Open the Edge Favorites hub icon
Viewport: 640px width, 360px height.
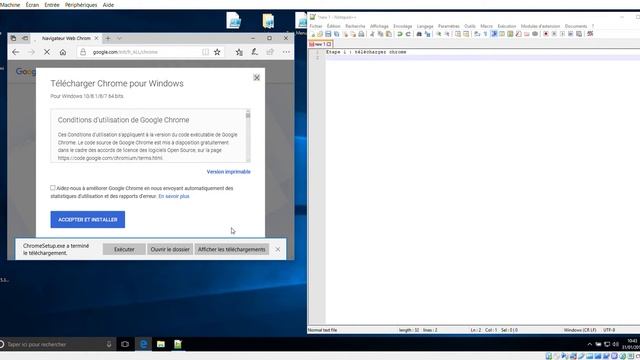[x=239, y=52]
